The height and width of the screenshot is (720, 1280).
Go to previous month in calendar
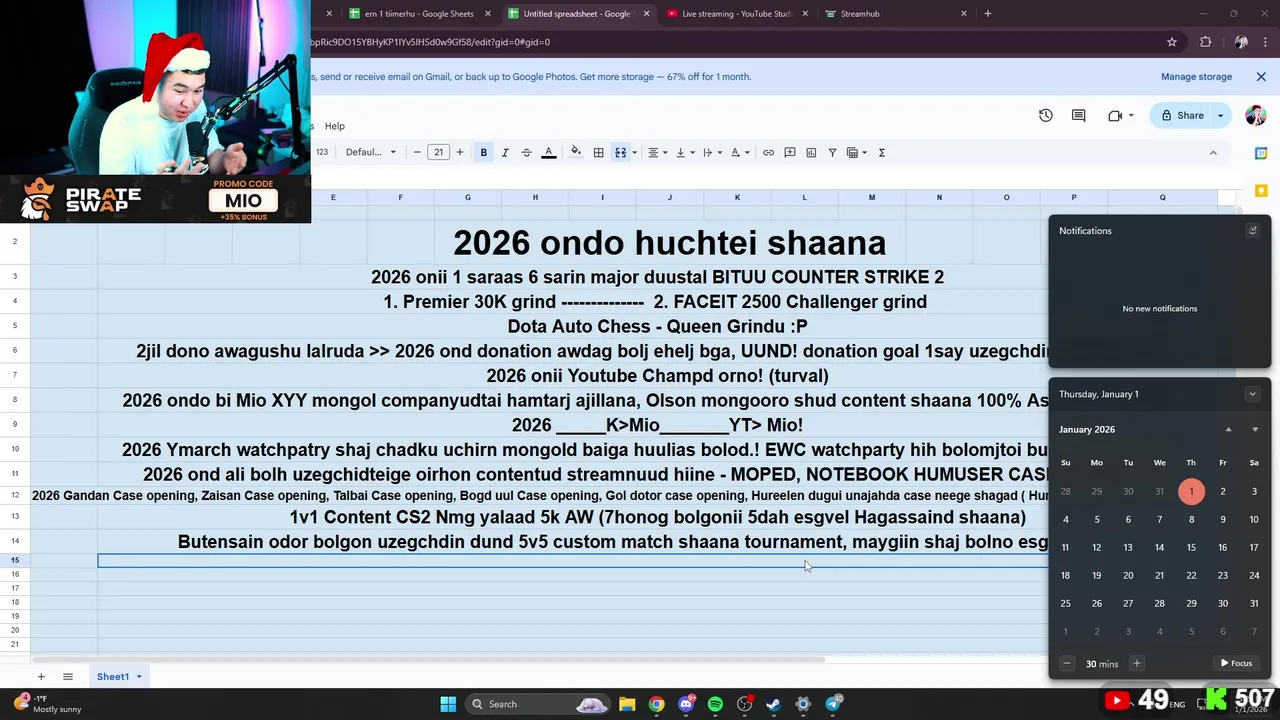point(1229,429)
